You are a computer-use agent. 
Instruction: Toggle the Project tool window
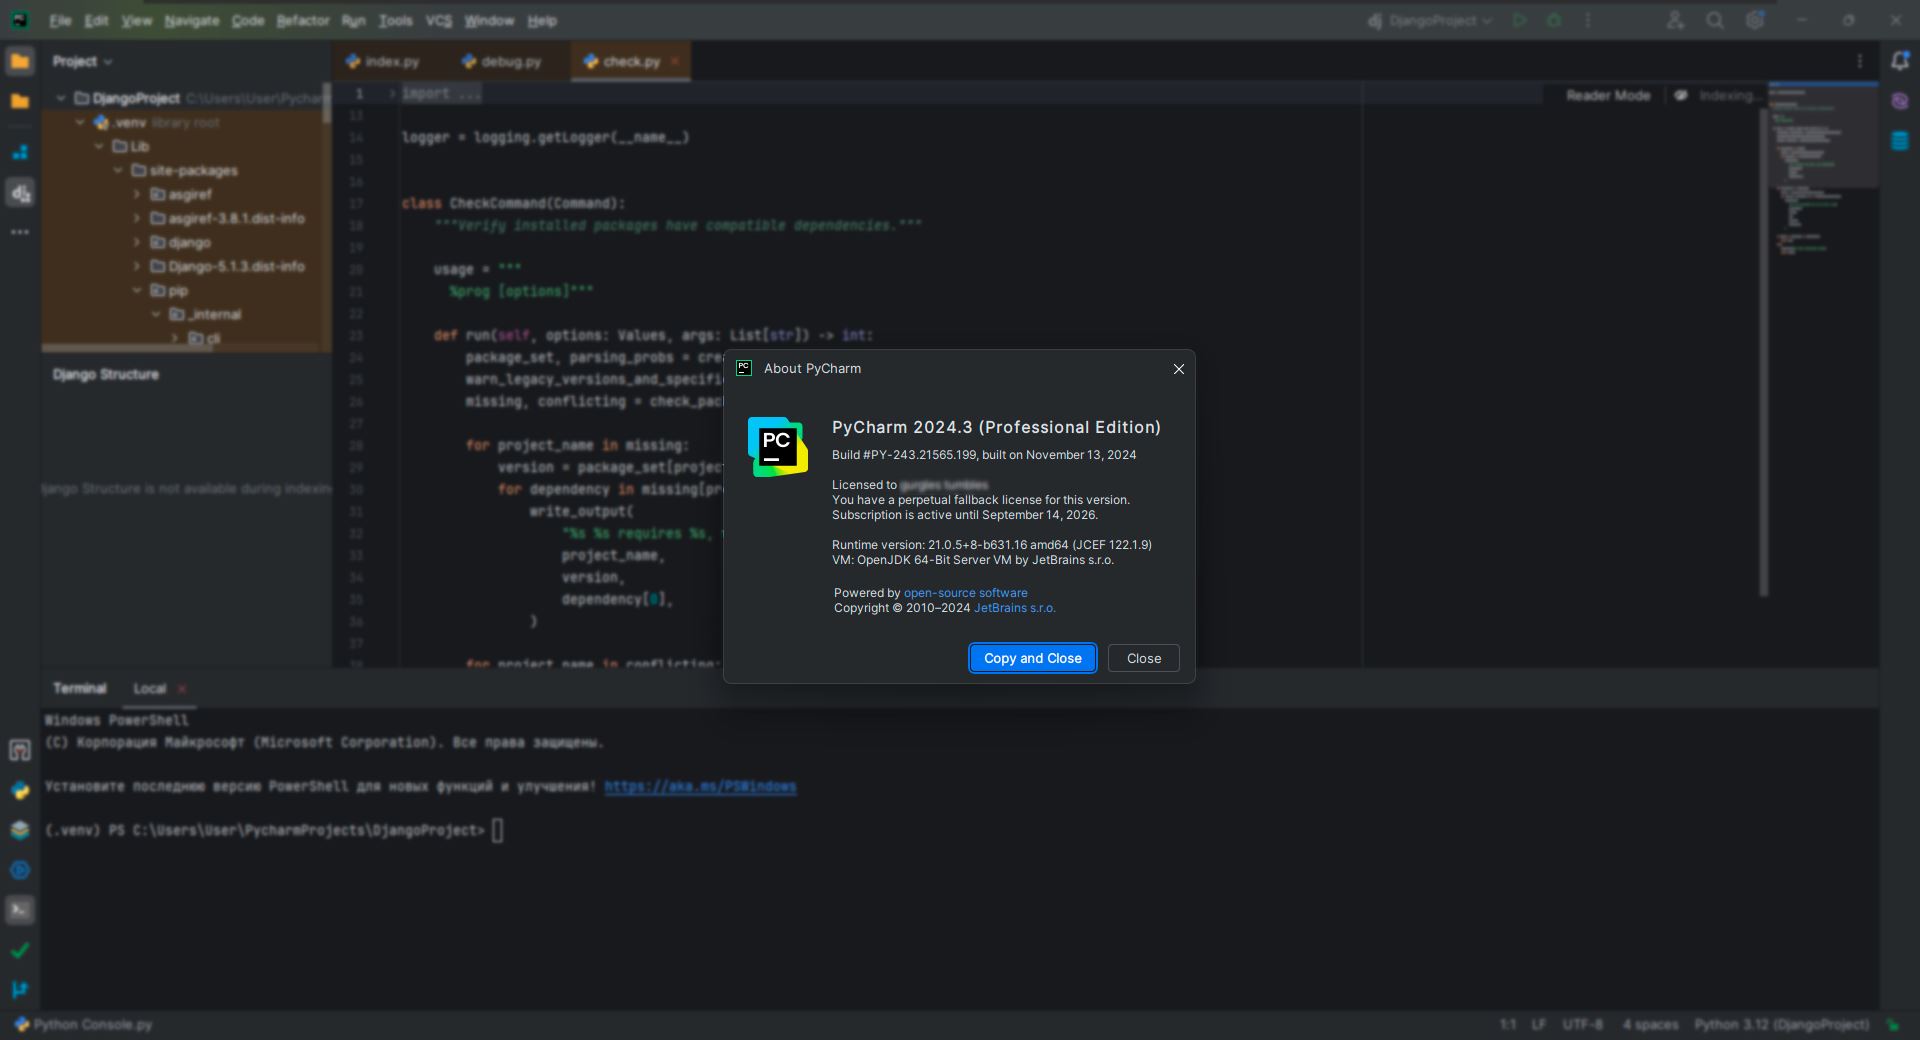pyautogui.click(x=20, y=61)
